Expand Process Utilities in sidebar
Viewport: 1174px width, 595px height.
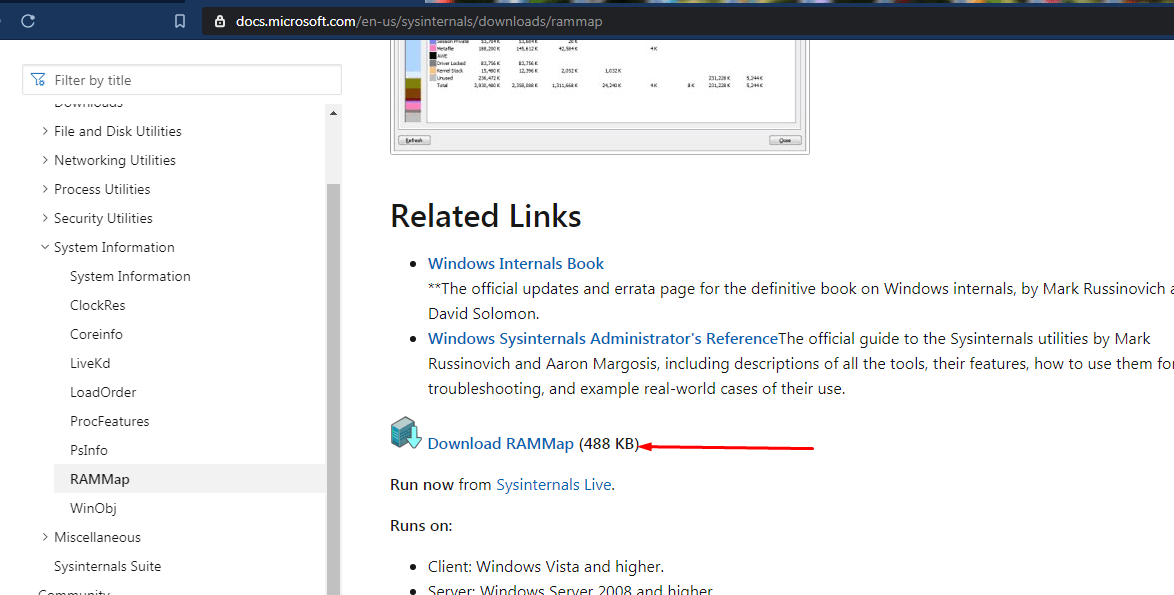[45, 189]
